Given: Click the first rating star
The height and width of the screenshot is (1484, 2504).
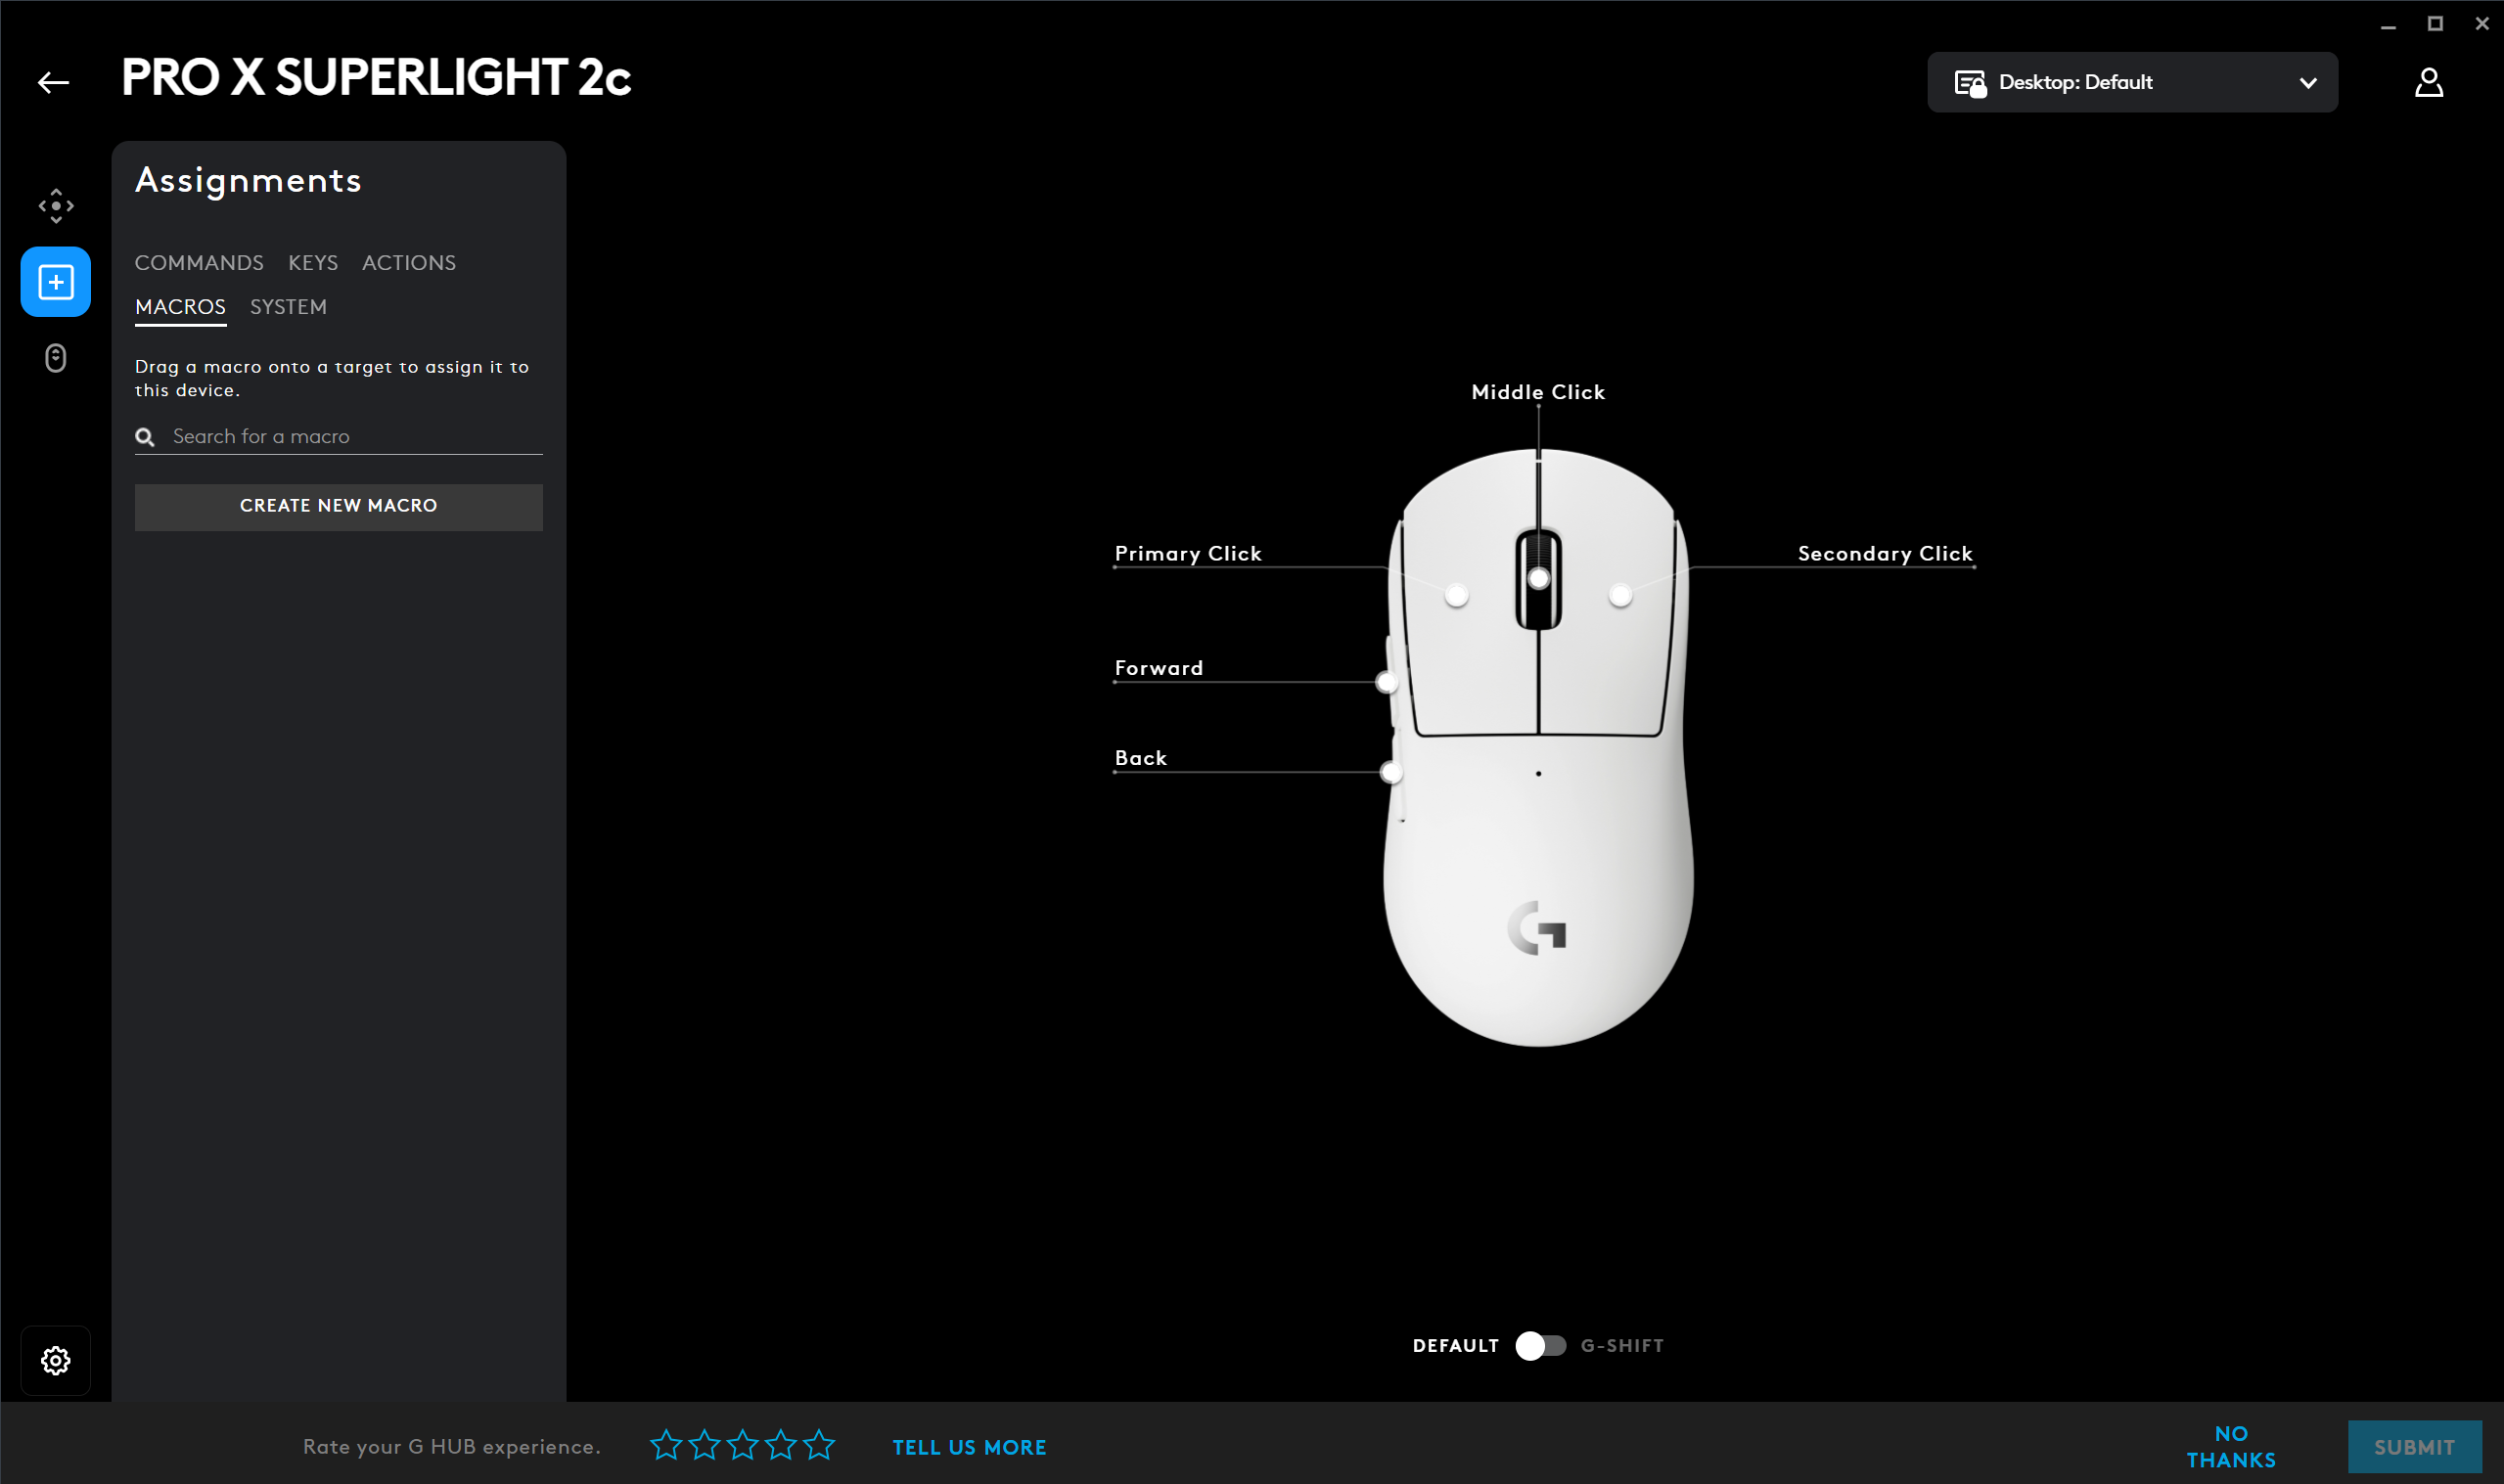Looking at the screenshot, I should tap(666, 1445).
